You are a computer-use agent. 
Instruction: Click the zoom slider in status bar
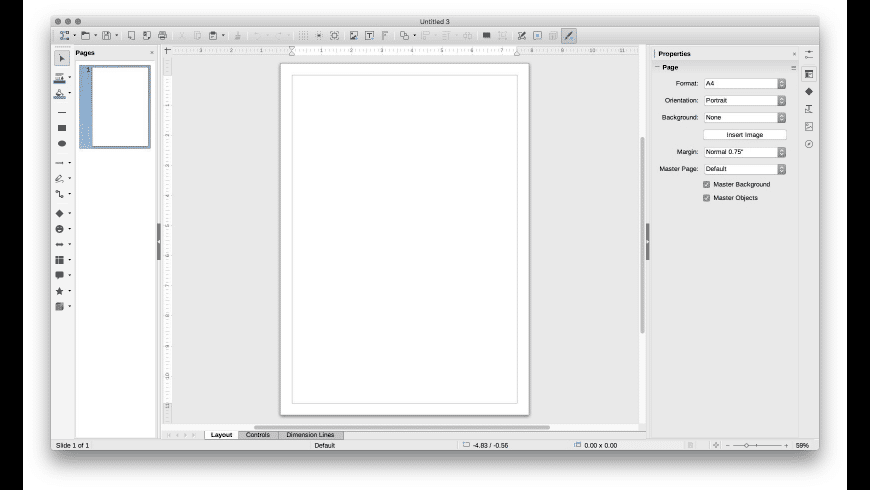point(757,446)
